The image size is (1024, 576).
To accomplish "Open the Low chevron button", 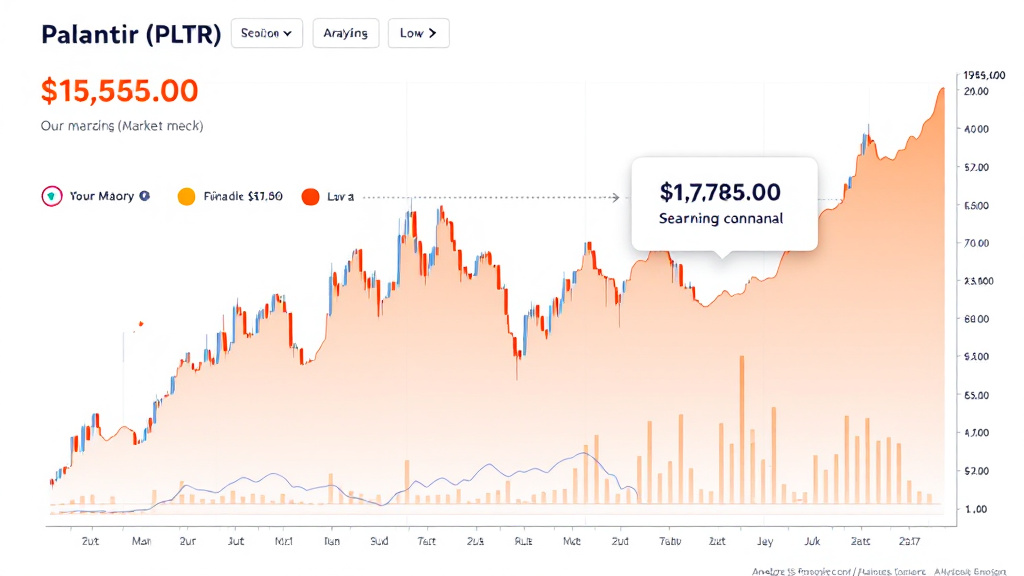I will coord(419,33).
